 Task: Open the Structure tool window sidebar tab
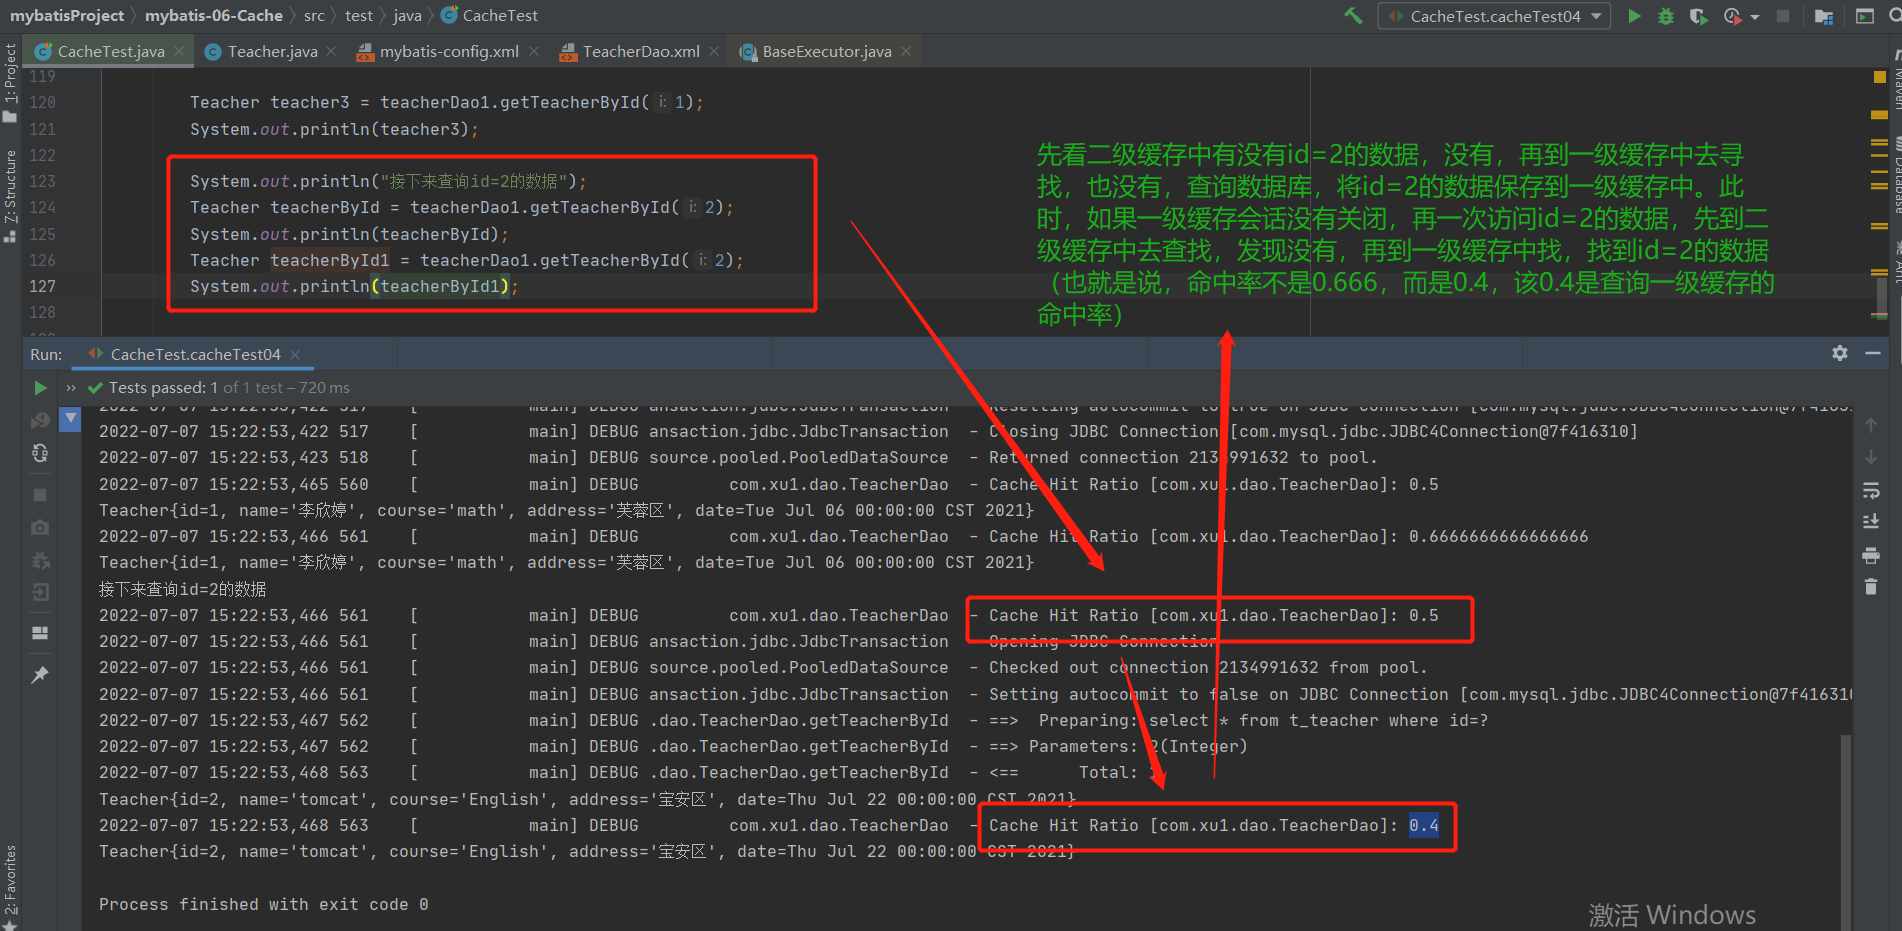coord(10,195)
